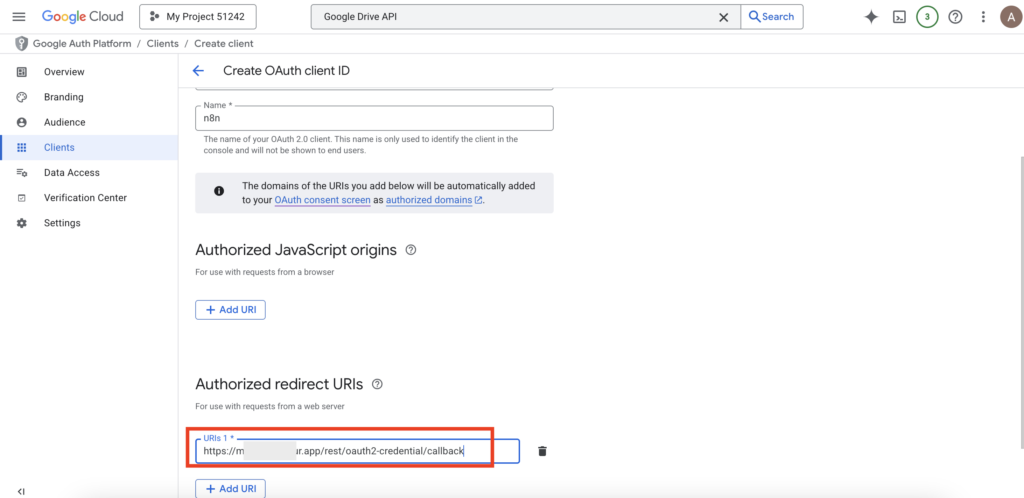Viewport: 1024px width, 498px height.
Task: Navigate to Verification Center page
Action: click(85, 198)
